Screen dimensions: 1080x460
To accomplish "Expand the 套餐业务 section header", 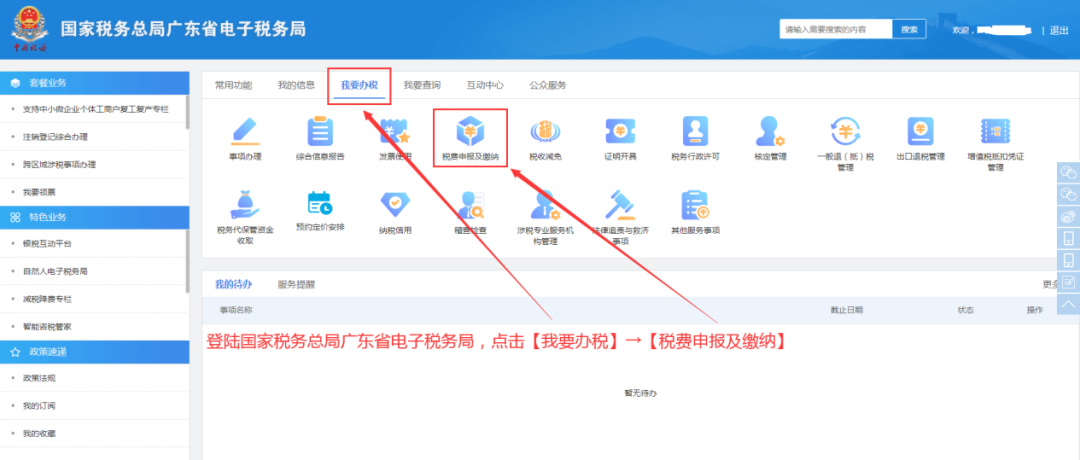I will point(94,83).
